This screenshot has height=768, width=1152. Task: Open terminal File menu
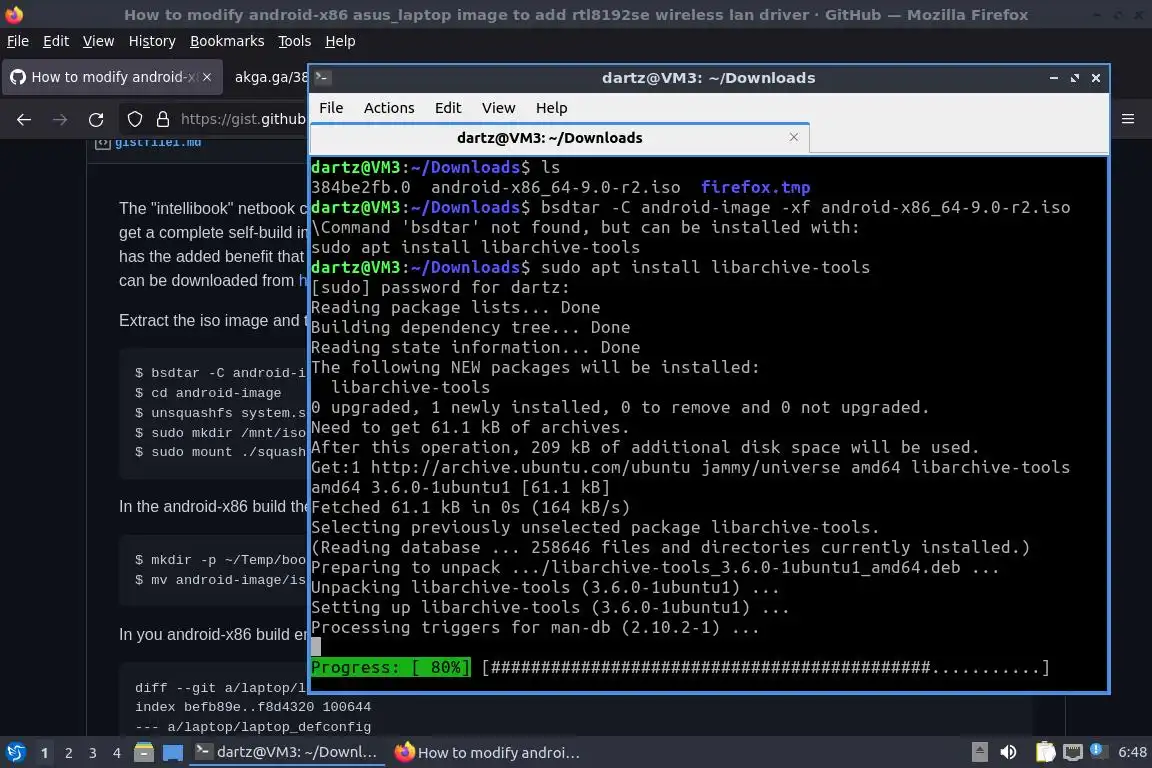(x=331, y=107)
